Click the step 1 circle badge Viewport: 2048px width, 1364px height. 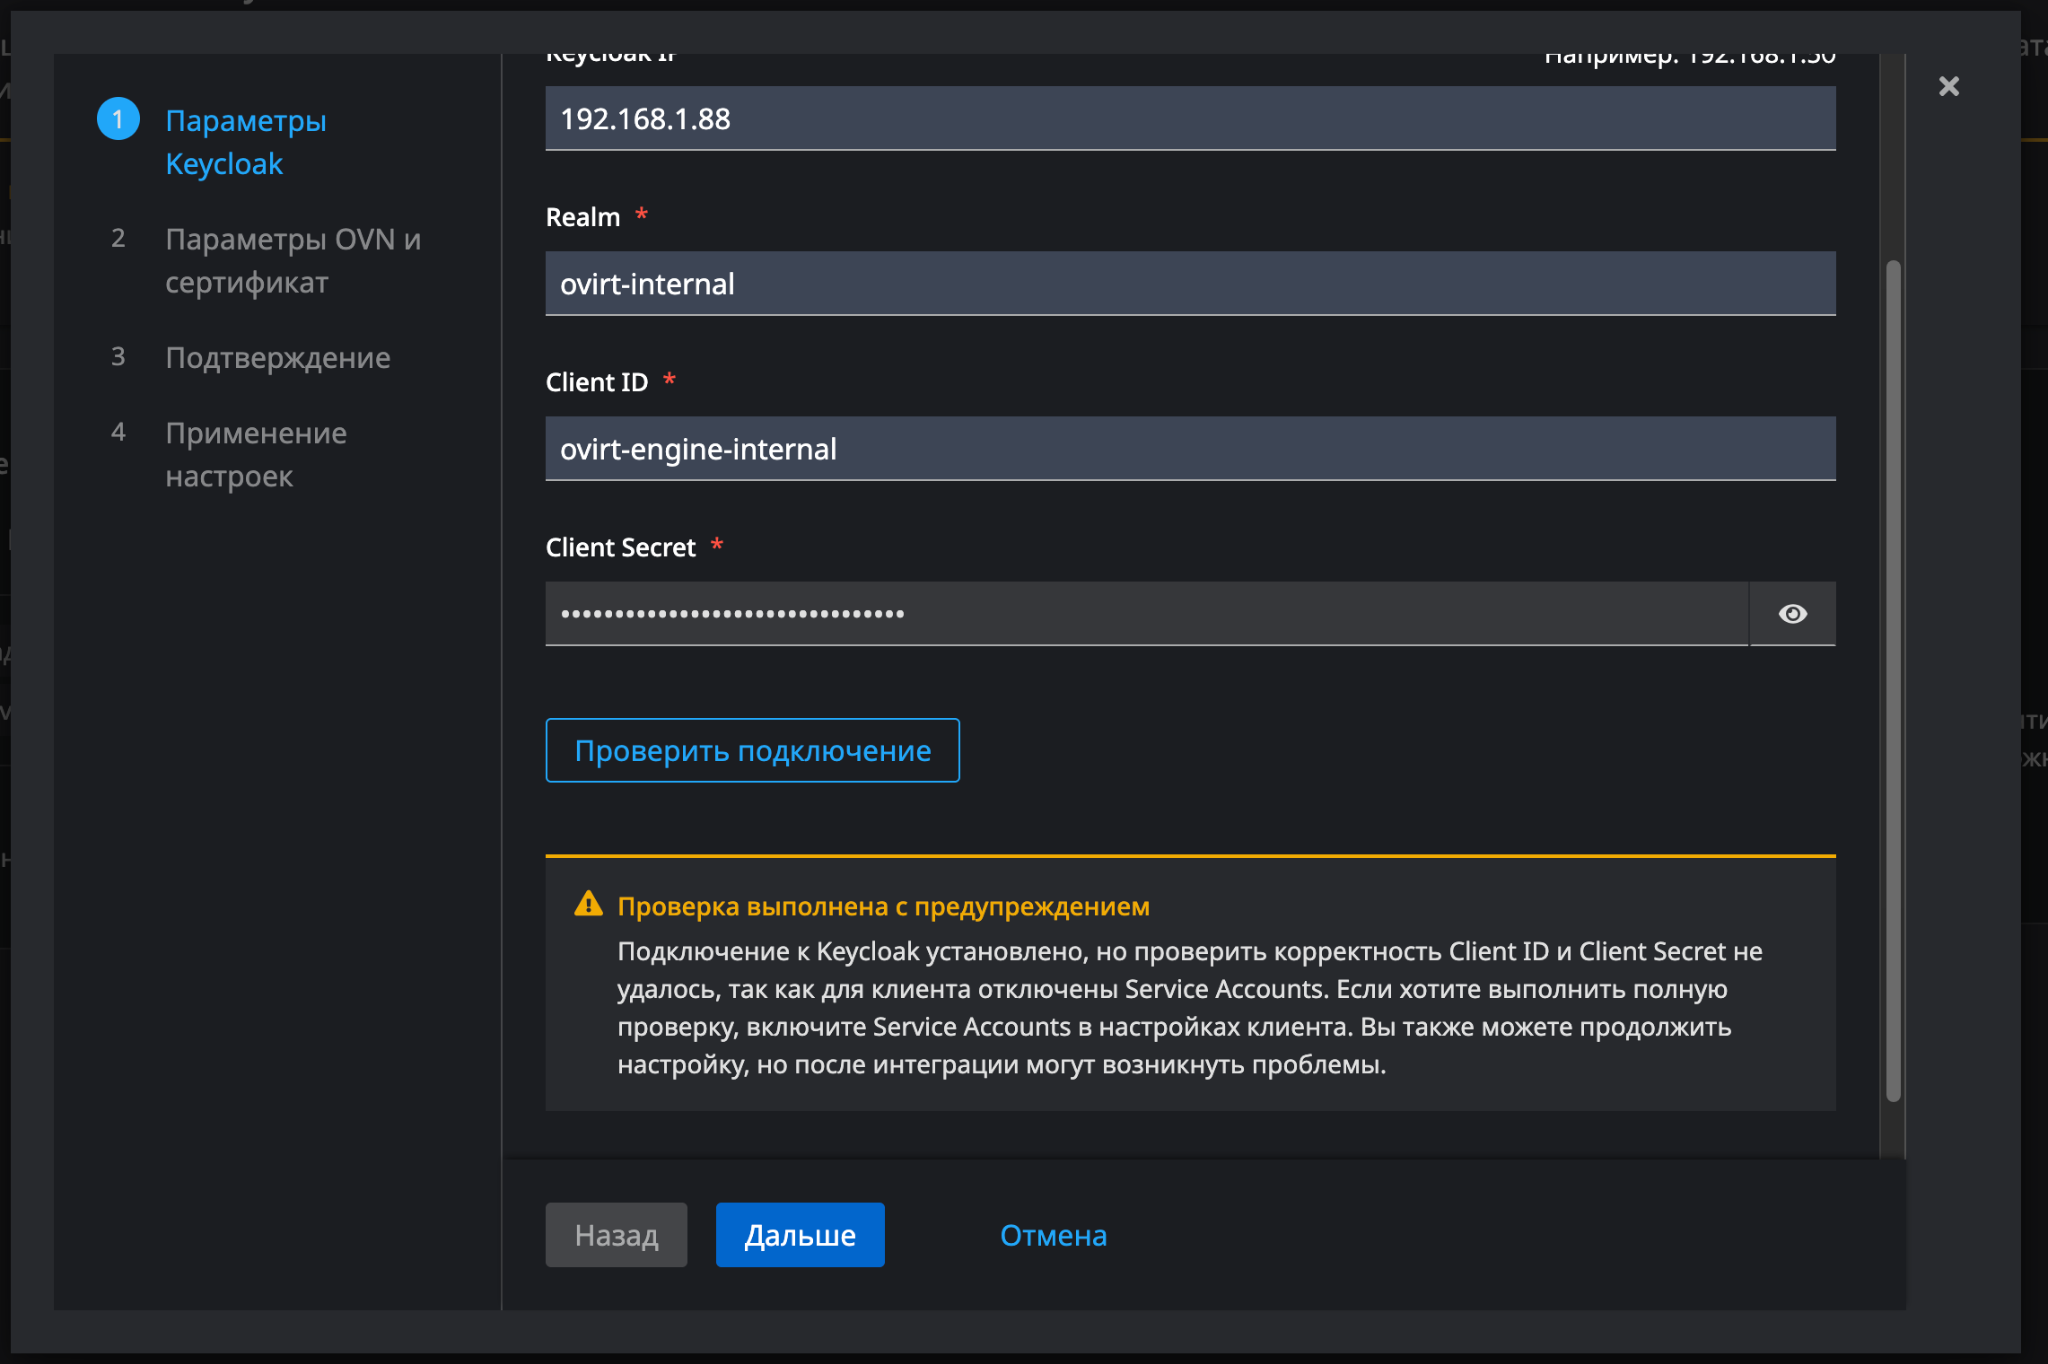pos(118,120)
